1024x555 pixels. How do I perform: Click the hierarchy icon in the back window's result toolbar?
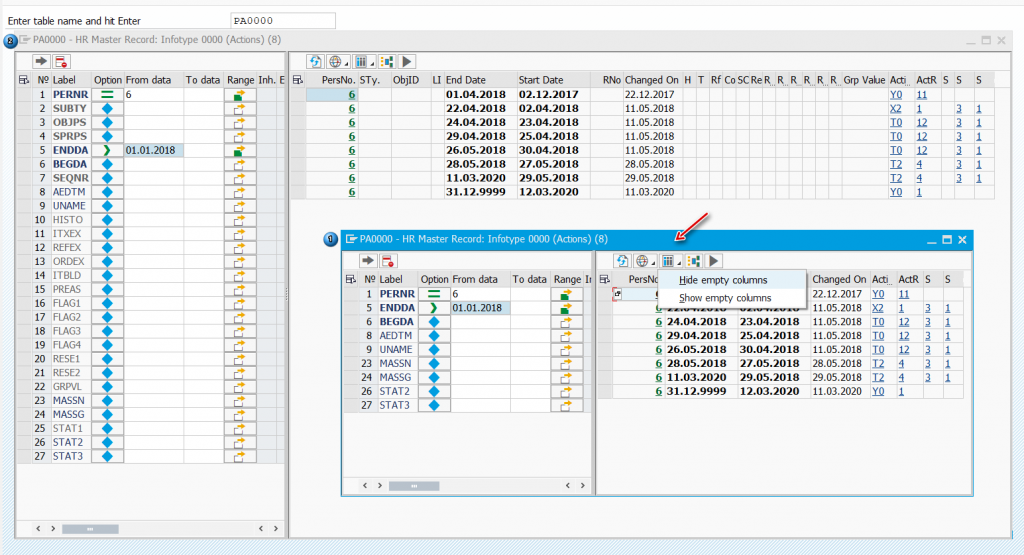[387, 61]
